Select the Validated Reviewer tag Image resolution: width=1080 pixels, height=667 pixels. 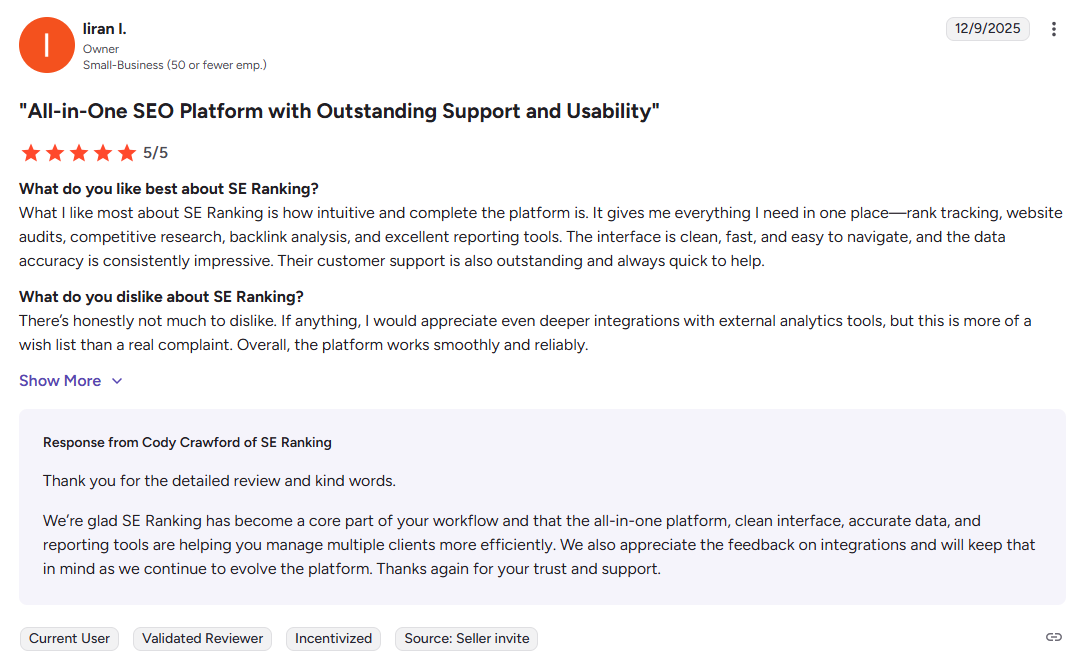point(202,639)
